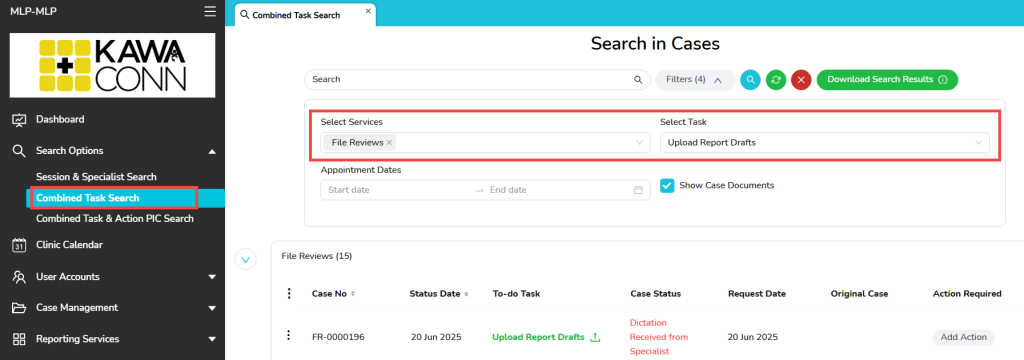Click the calendar icon in Appointment Dates
1024x360 pixels.
[x=639, y=190]
